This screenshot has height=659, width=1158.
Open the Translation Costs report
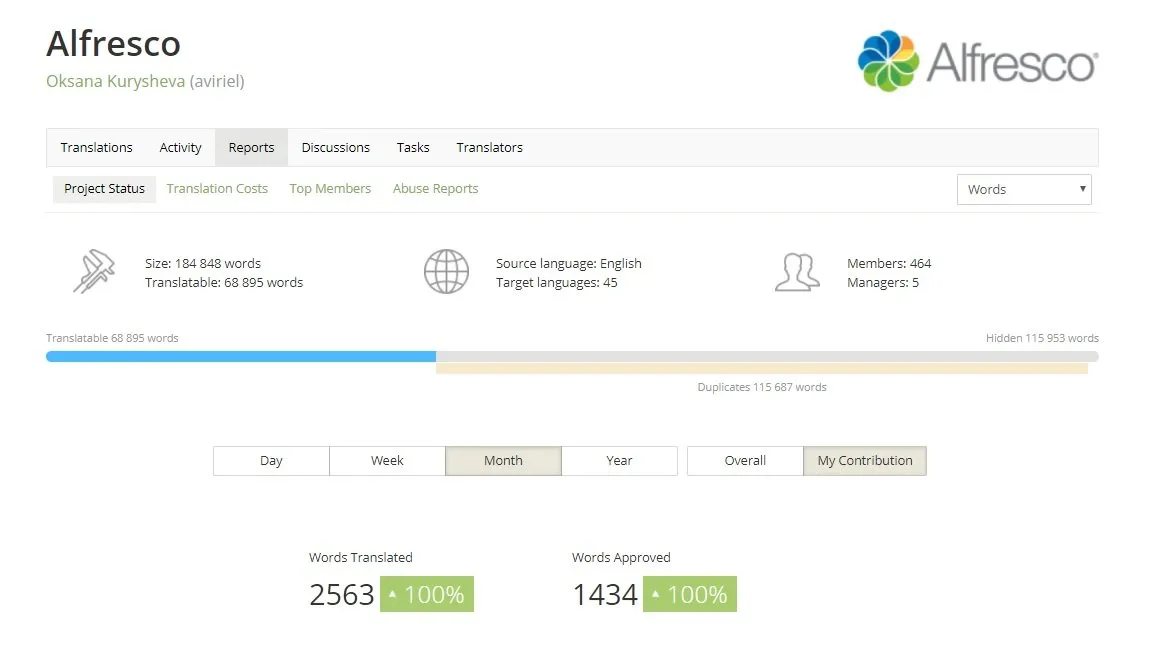pos(217,189)
